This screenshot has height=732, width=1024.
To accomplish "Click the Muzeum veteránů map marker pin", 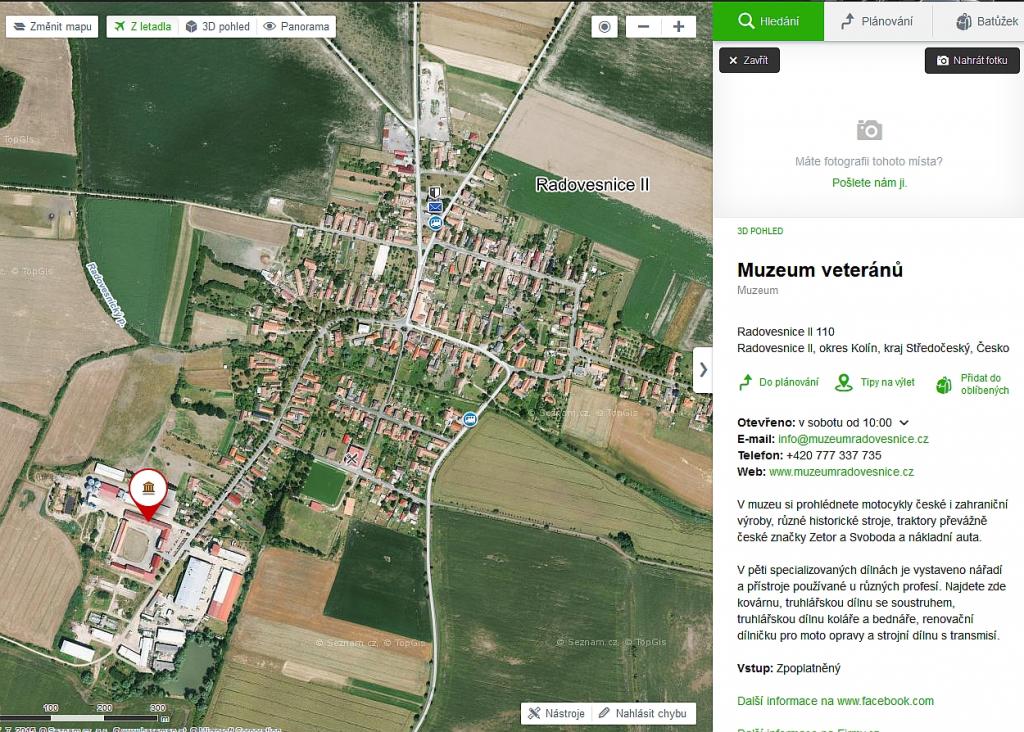I will 148,489.
